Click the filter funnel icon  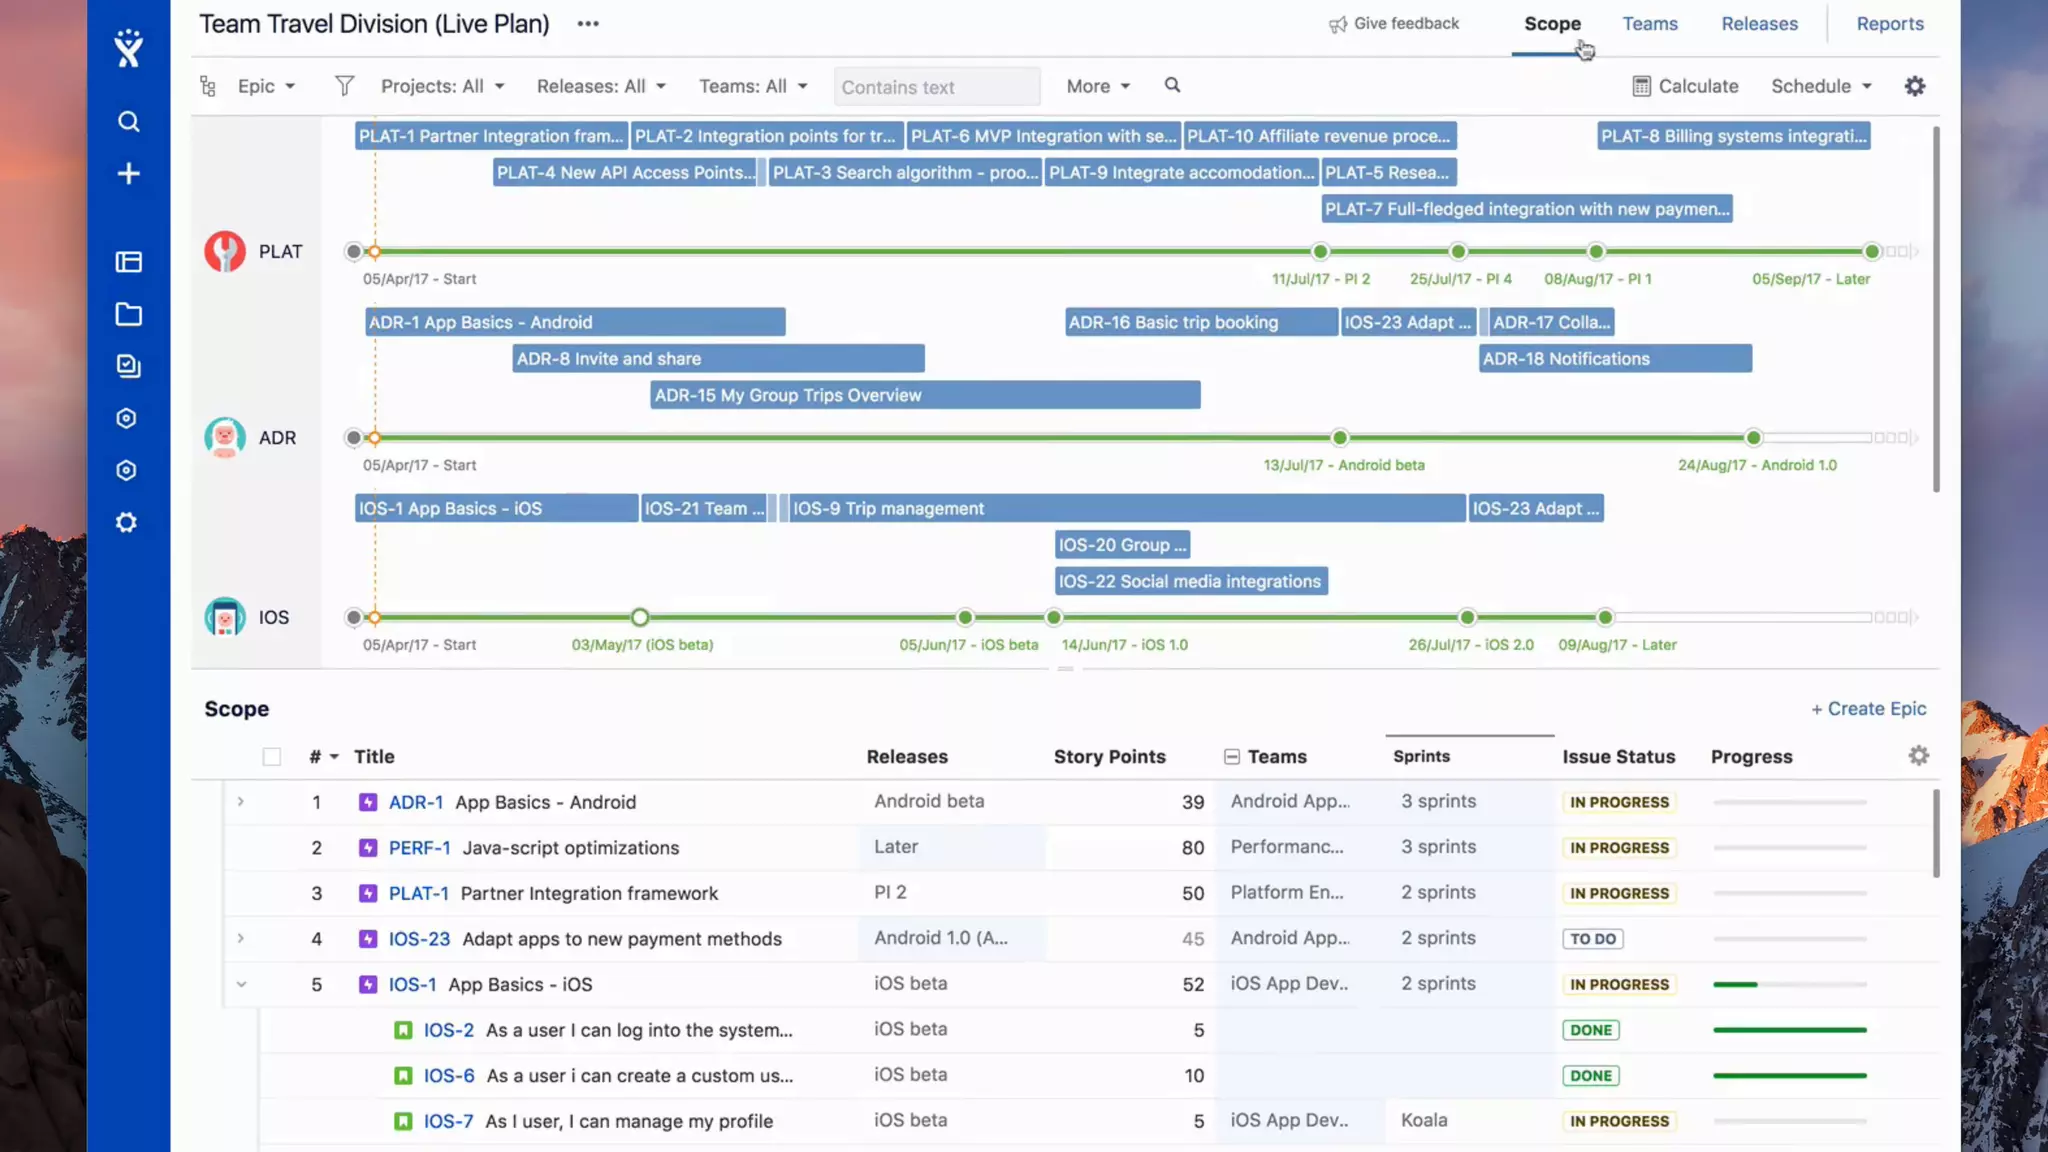point(344,86)
